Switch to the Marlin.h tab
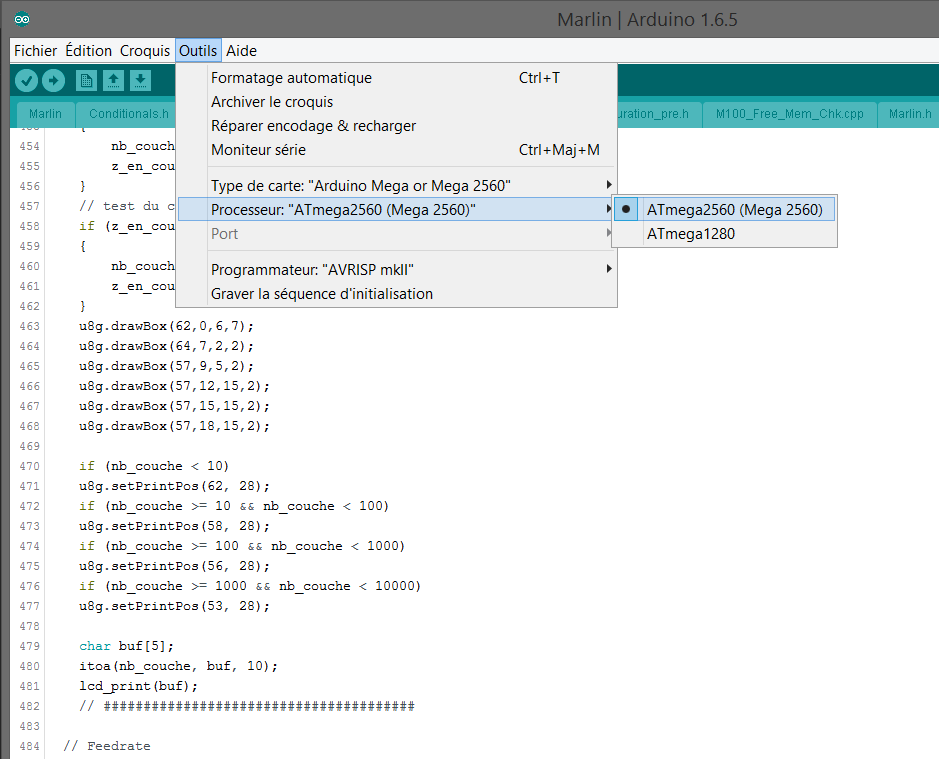This screenshot has height=759, width=939. click(x=909, y=114)
